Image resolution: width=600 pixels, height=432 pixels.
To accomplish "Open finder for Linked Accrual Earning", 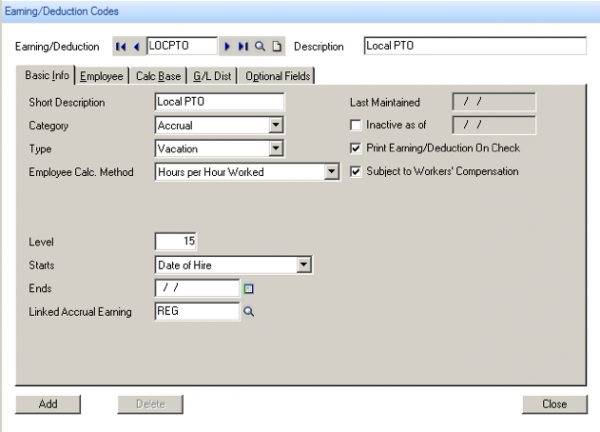I will pyautogui.click(x=250, y=312).
